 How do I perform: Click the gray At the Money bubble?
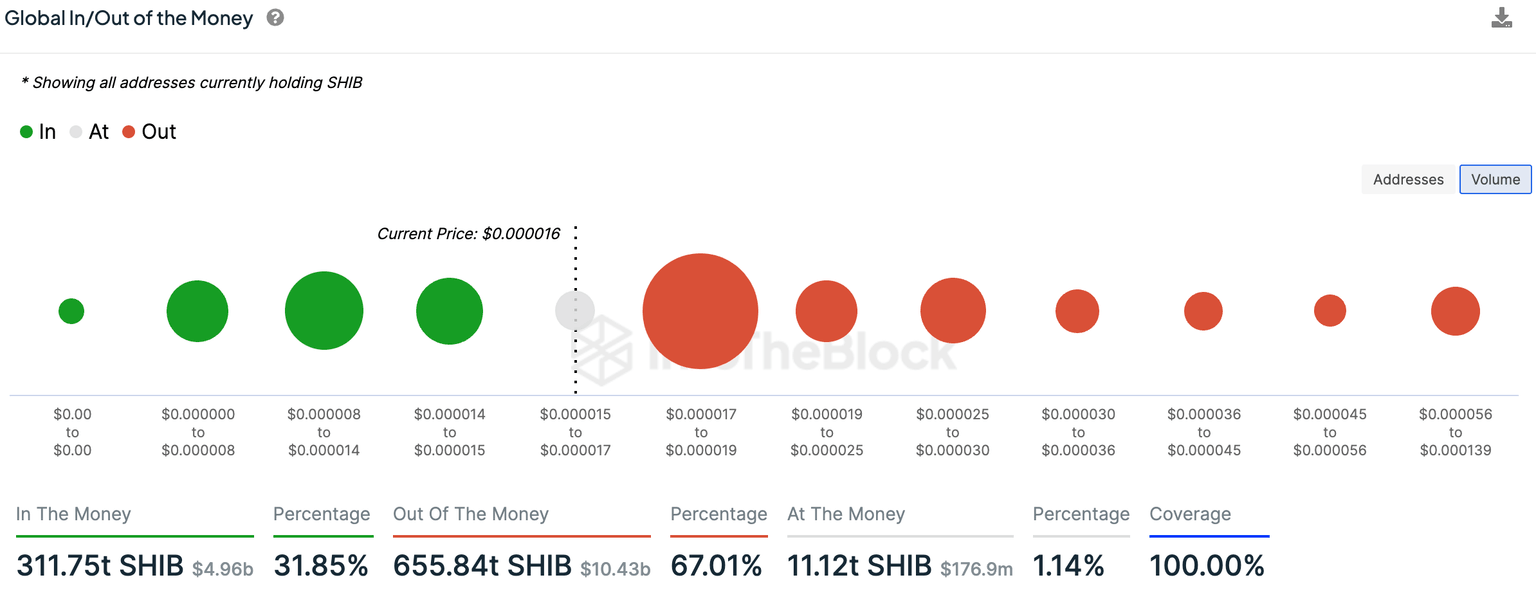(x=575, y=310)
